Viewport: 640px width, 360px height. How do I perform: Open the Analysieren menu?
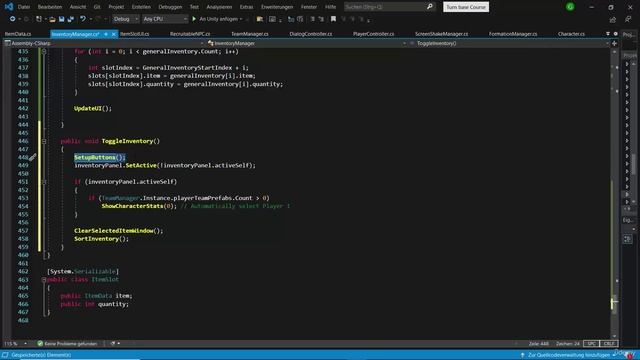point(219,7)
